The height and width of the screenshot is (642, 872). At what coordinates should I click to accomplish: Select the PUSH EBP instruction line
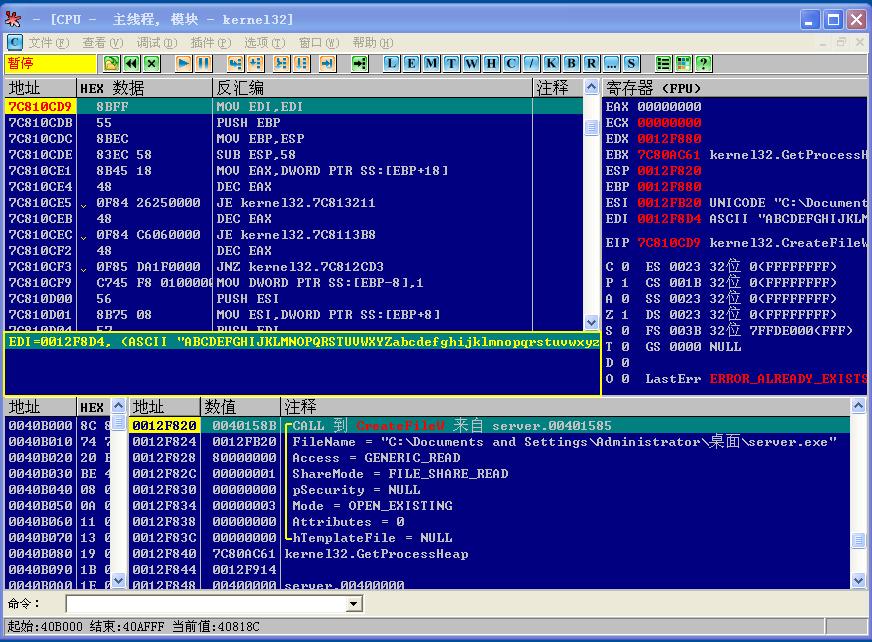click(x=294, y=122)
